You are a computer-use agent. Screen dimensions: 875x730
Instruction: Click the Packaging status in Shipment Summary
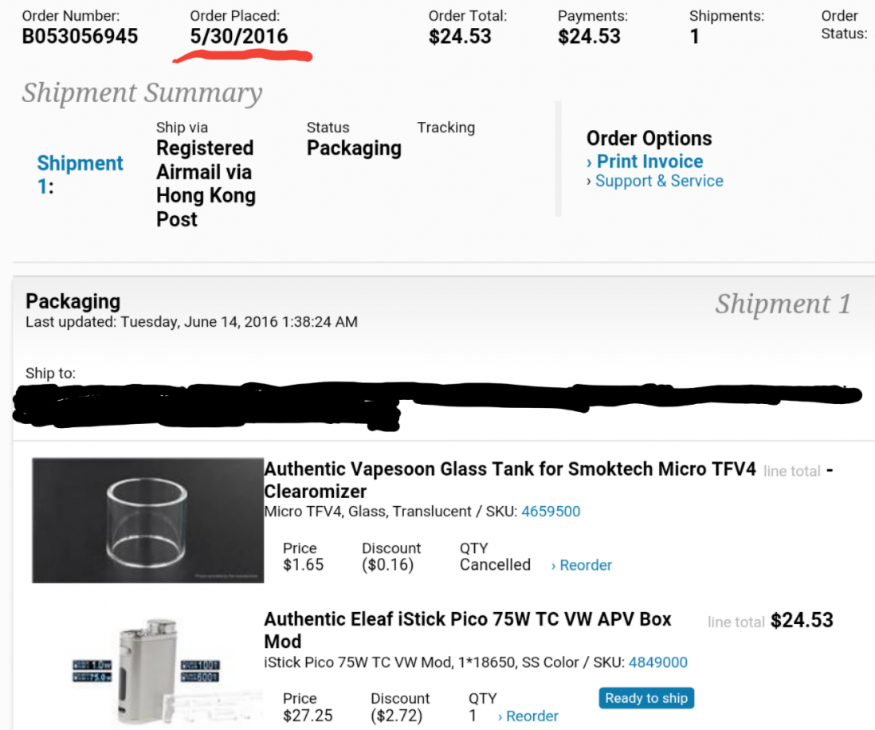[354, 148]
